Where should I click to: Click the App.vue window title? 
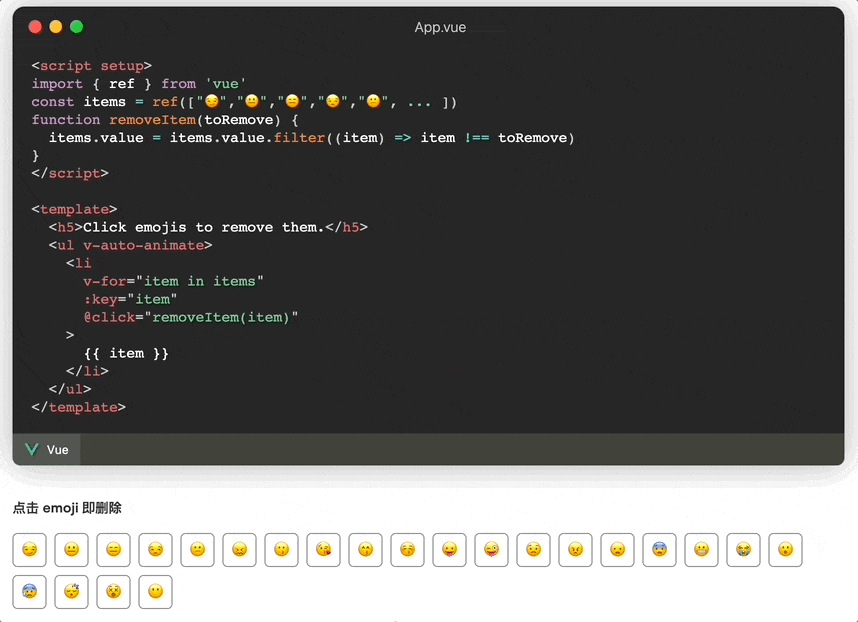click(440, 27)
